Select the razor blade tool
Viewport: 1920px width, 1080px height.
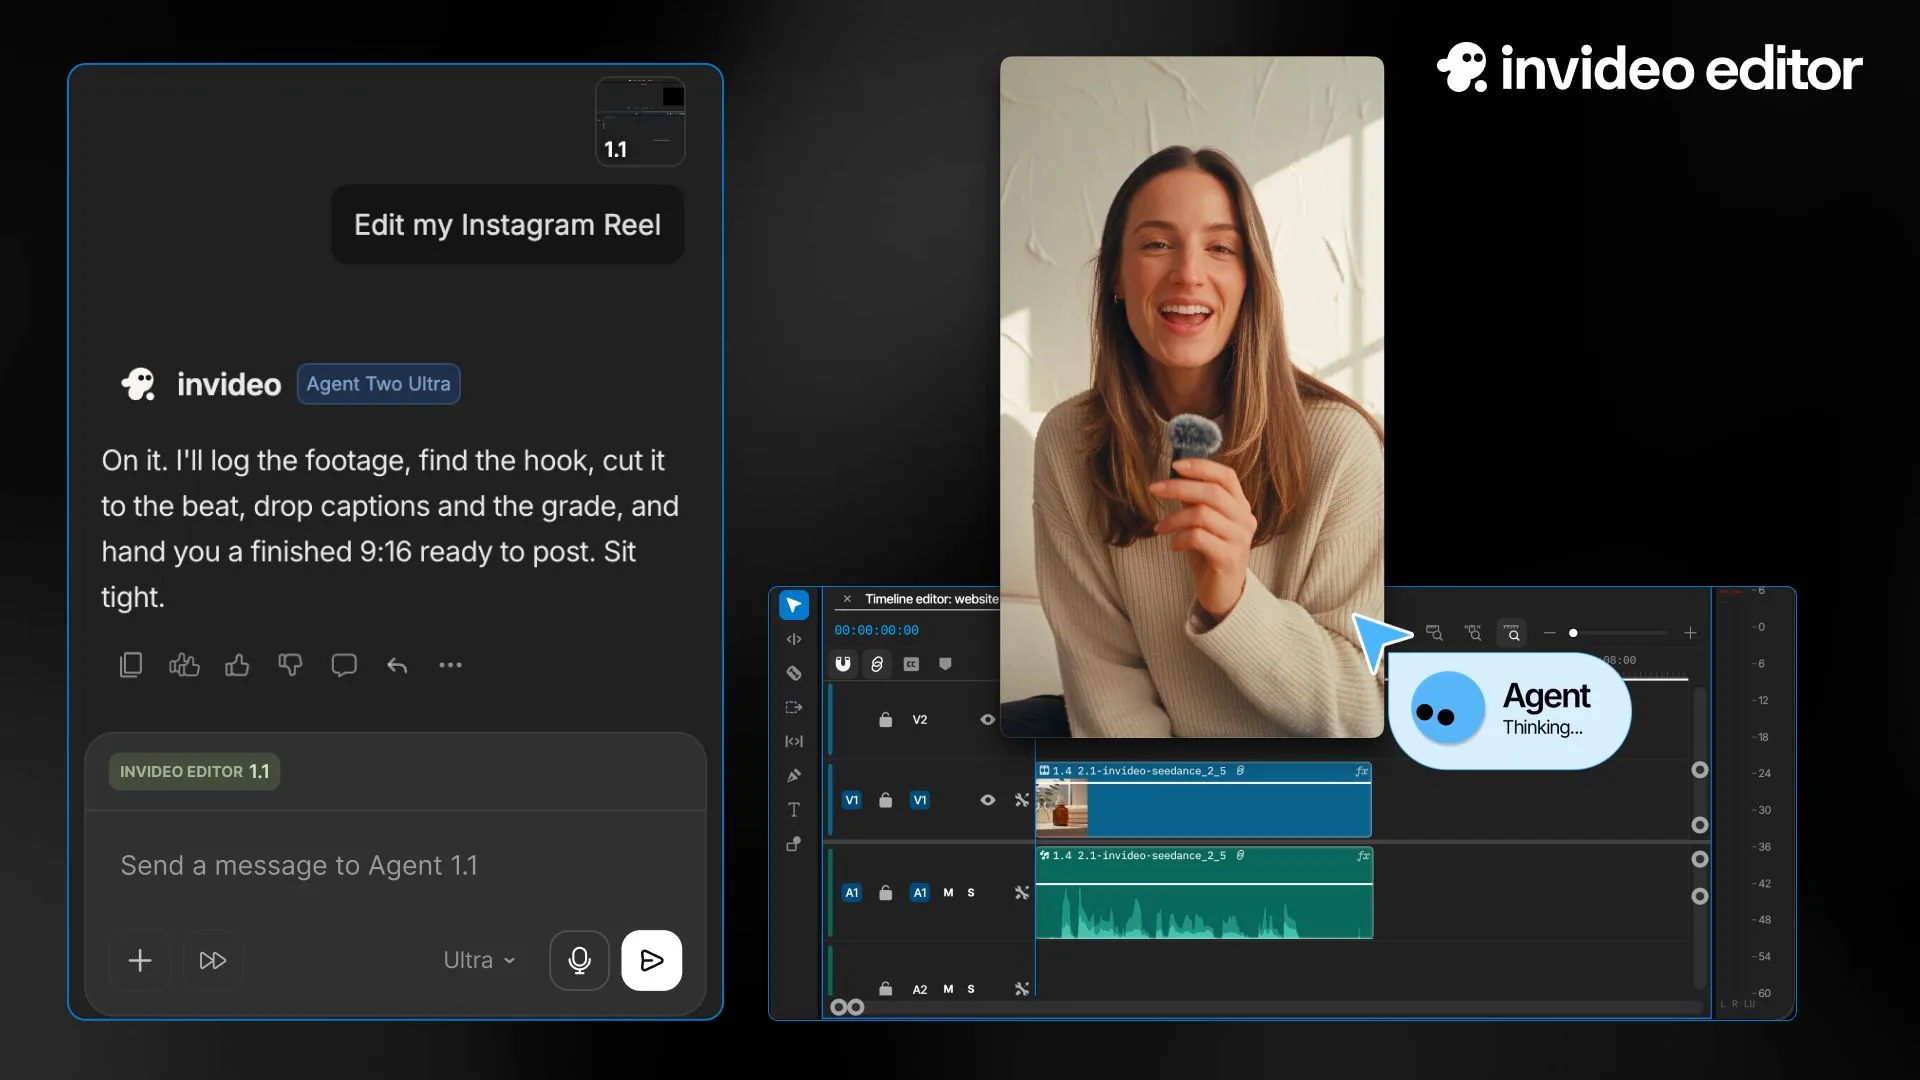pyautogui.click(x=794, y=673)
